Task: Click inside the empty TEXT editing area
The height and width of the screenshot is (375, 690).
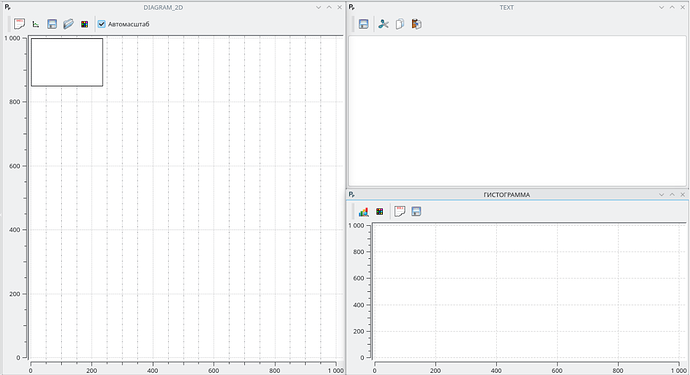Action: [x=518, y=111]
